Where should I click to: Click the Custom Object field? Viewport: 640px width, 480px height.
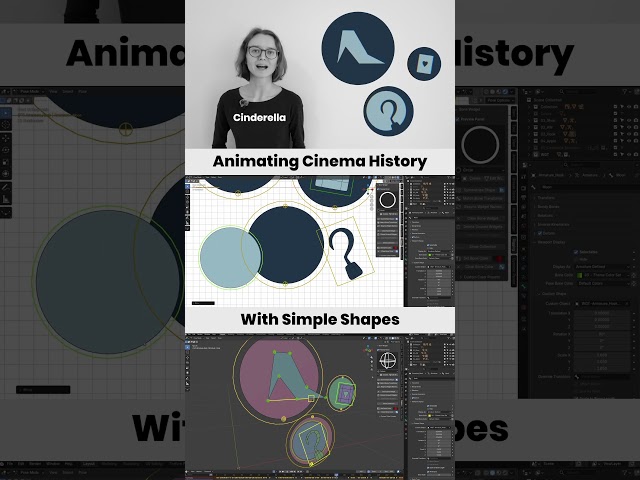coord(601,303)
